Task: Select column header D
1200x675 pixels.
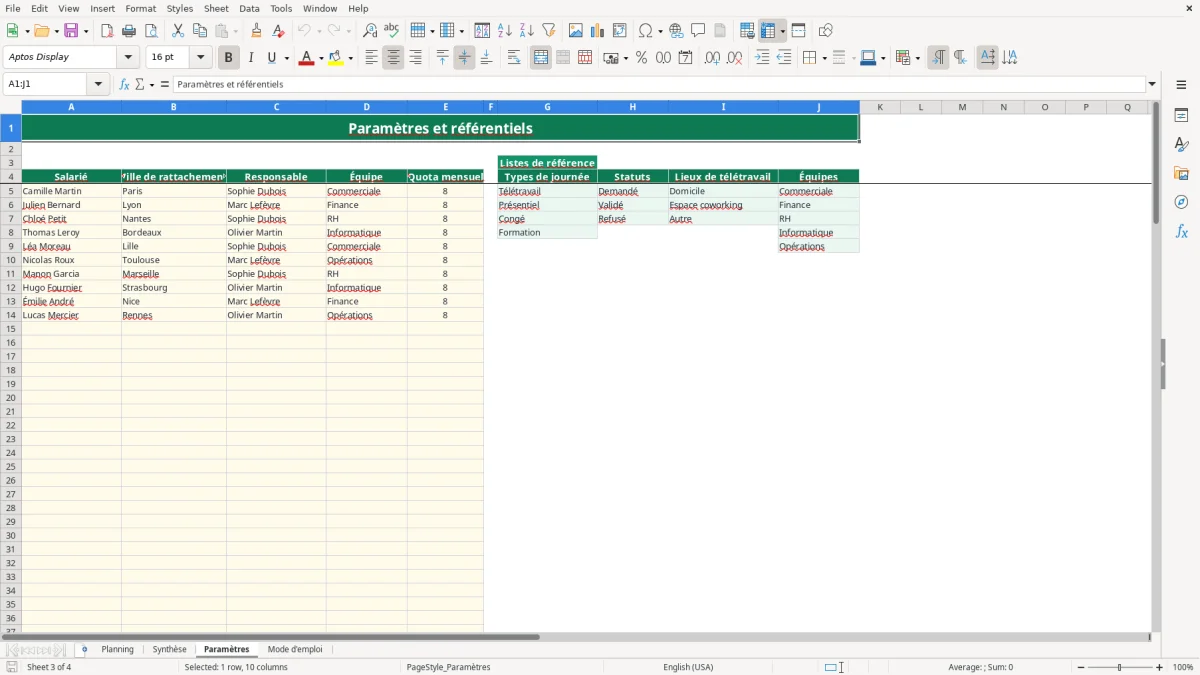Action: [366, 107]
